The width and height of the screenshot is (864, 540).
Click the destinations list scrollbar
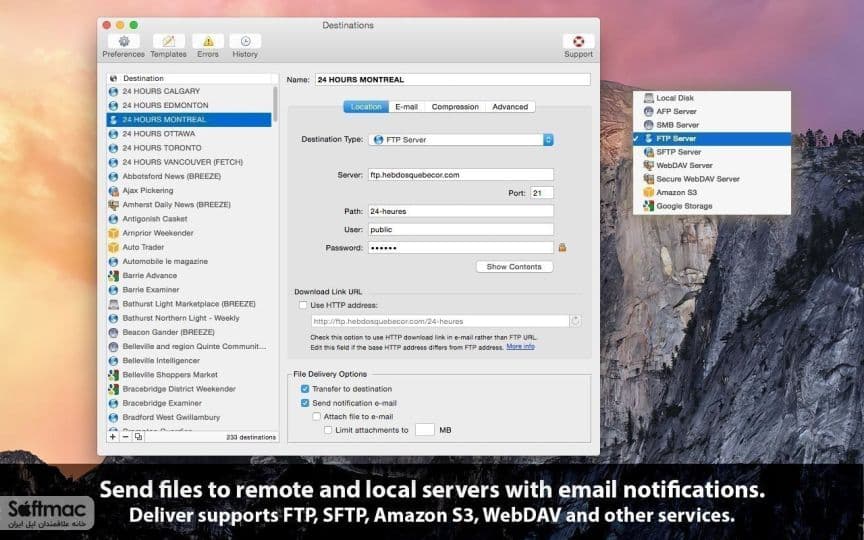pos(276,105)
